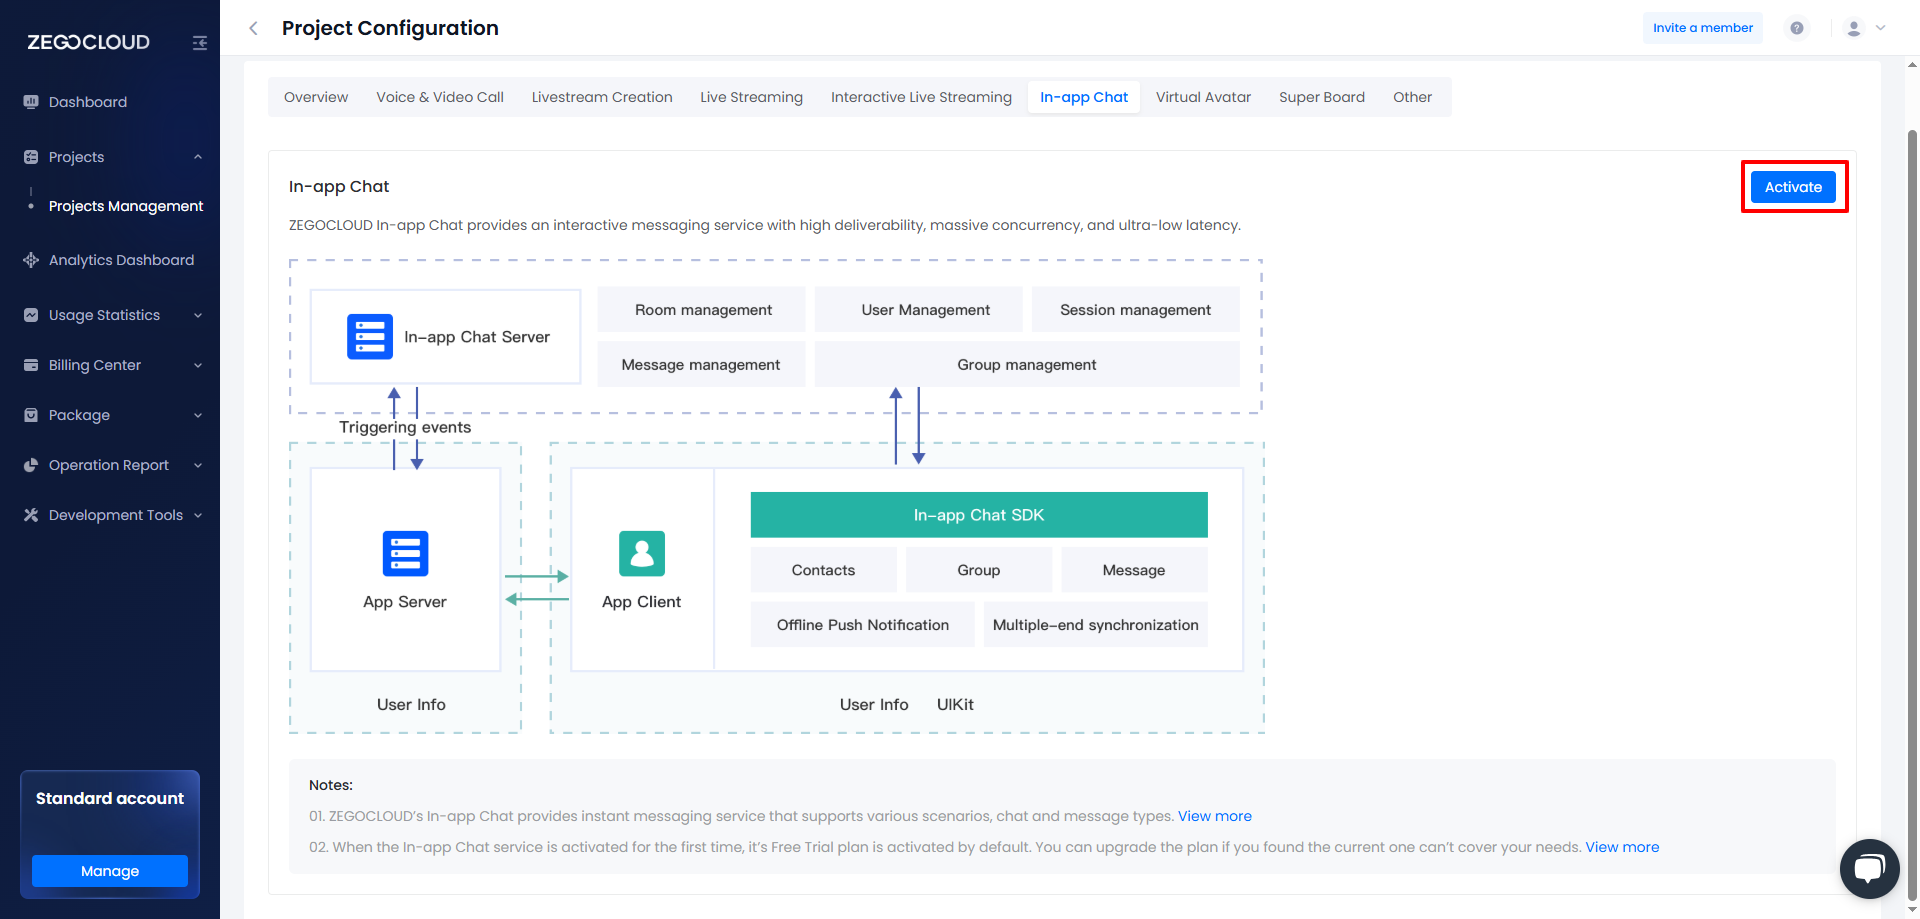Click the UIKit label in diagram
The image size is (1920, 919).
[955, 705]
